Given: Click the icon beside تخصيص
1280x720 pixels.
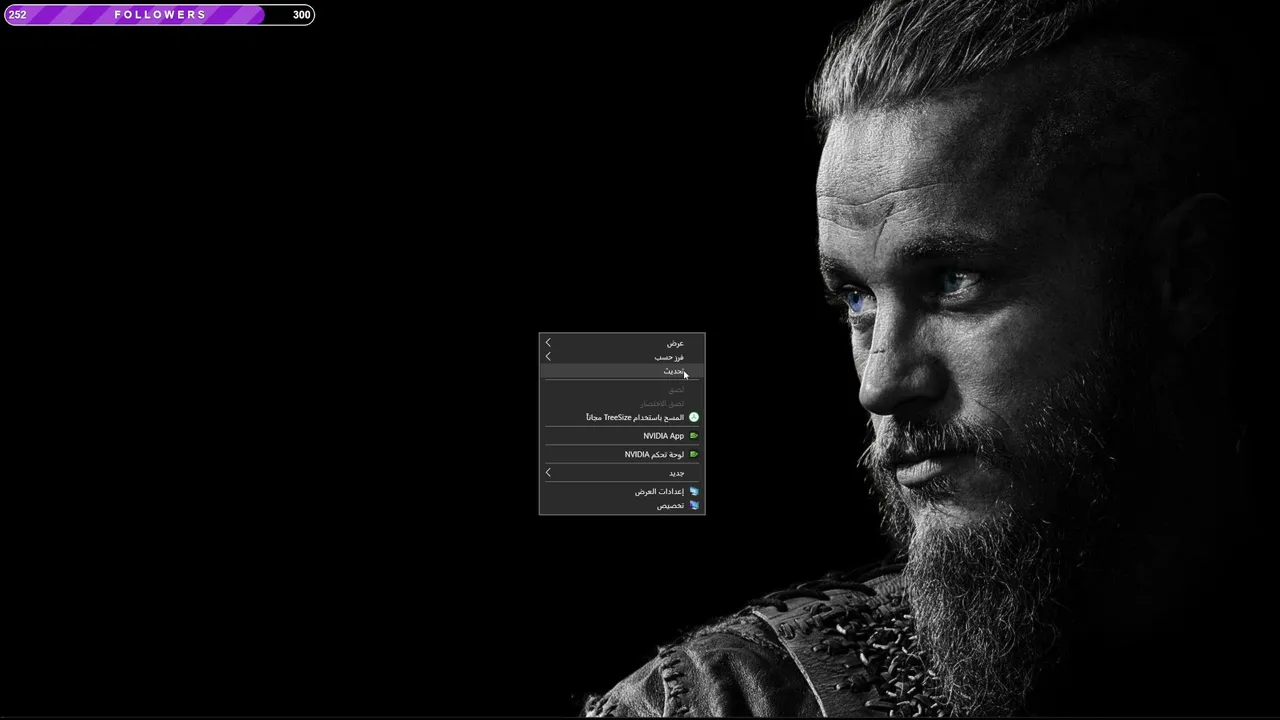Looking at the screenshot, I should coord(694,505).
